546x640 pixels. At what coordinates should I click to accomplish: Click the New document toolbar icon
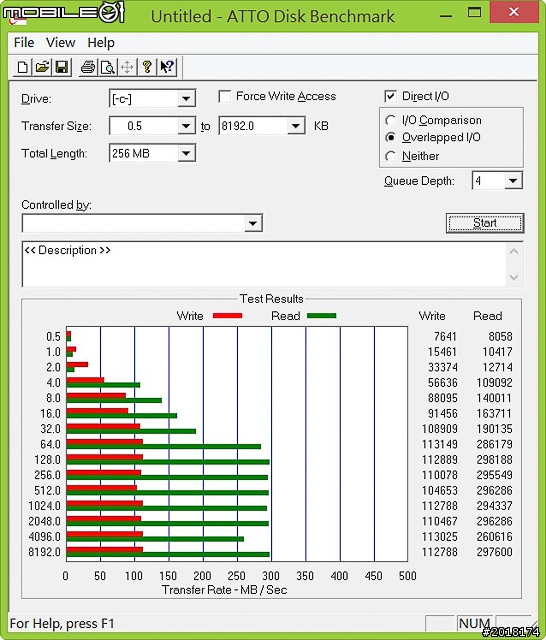pyautogui.click(x=22, y=67)
